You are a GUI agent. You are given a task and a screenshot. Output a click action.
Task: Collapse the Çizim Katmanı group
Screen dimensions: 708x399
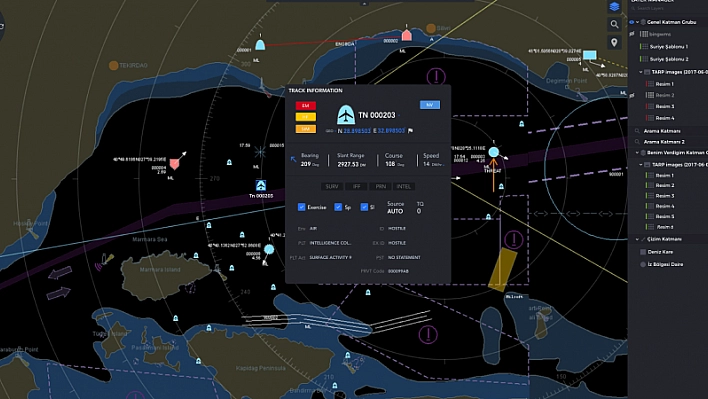click(637, 239)
